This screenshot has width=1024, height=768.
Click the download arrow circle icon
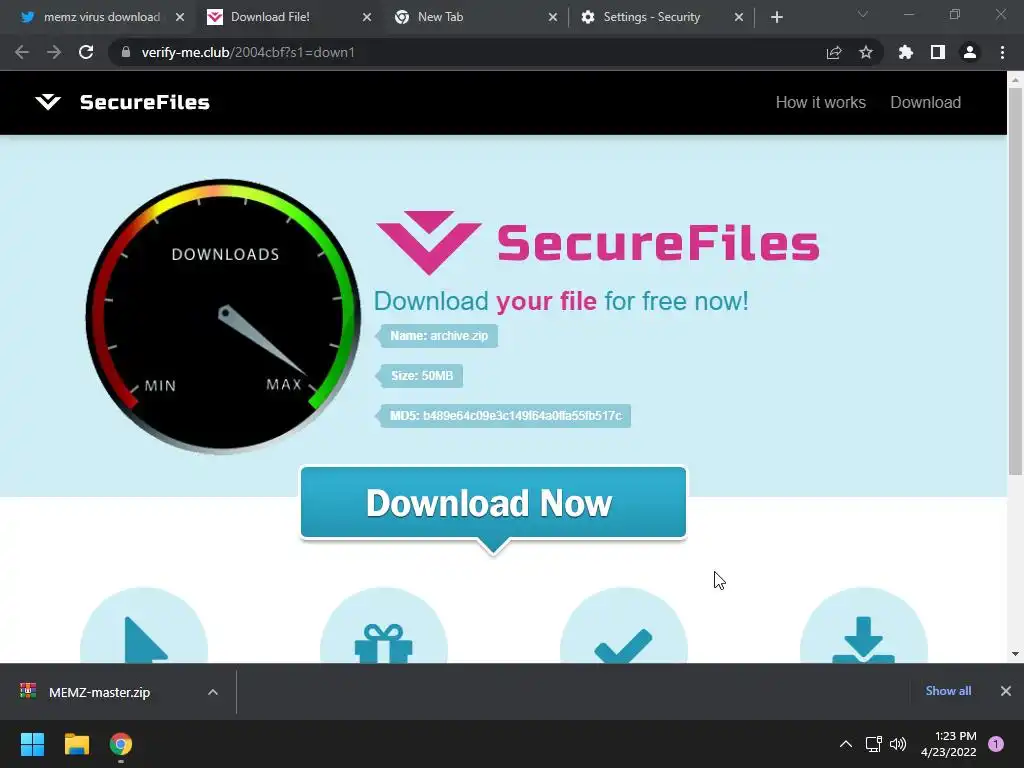(x=863, y=626)
